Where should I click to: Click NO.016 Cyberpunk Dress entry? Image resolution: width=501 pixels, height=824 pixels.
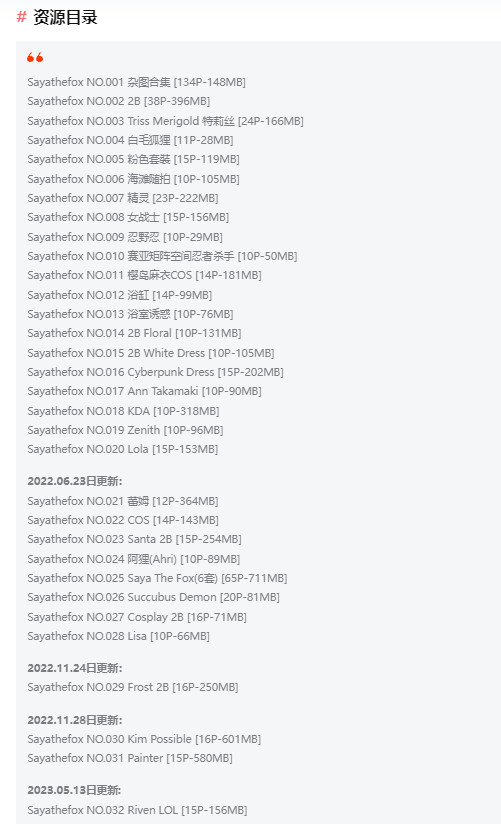(155, 372)
